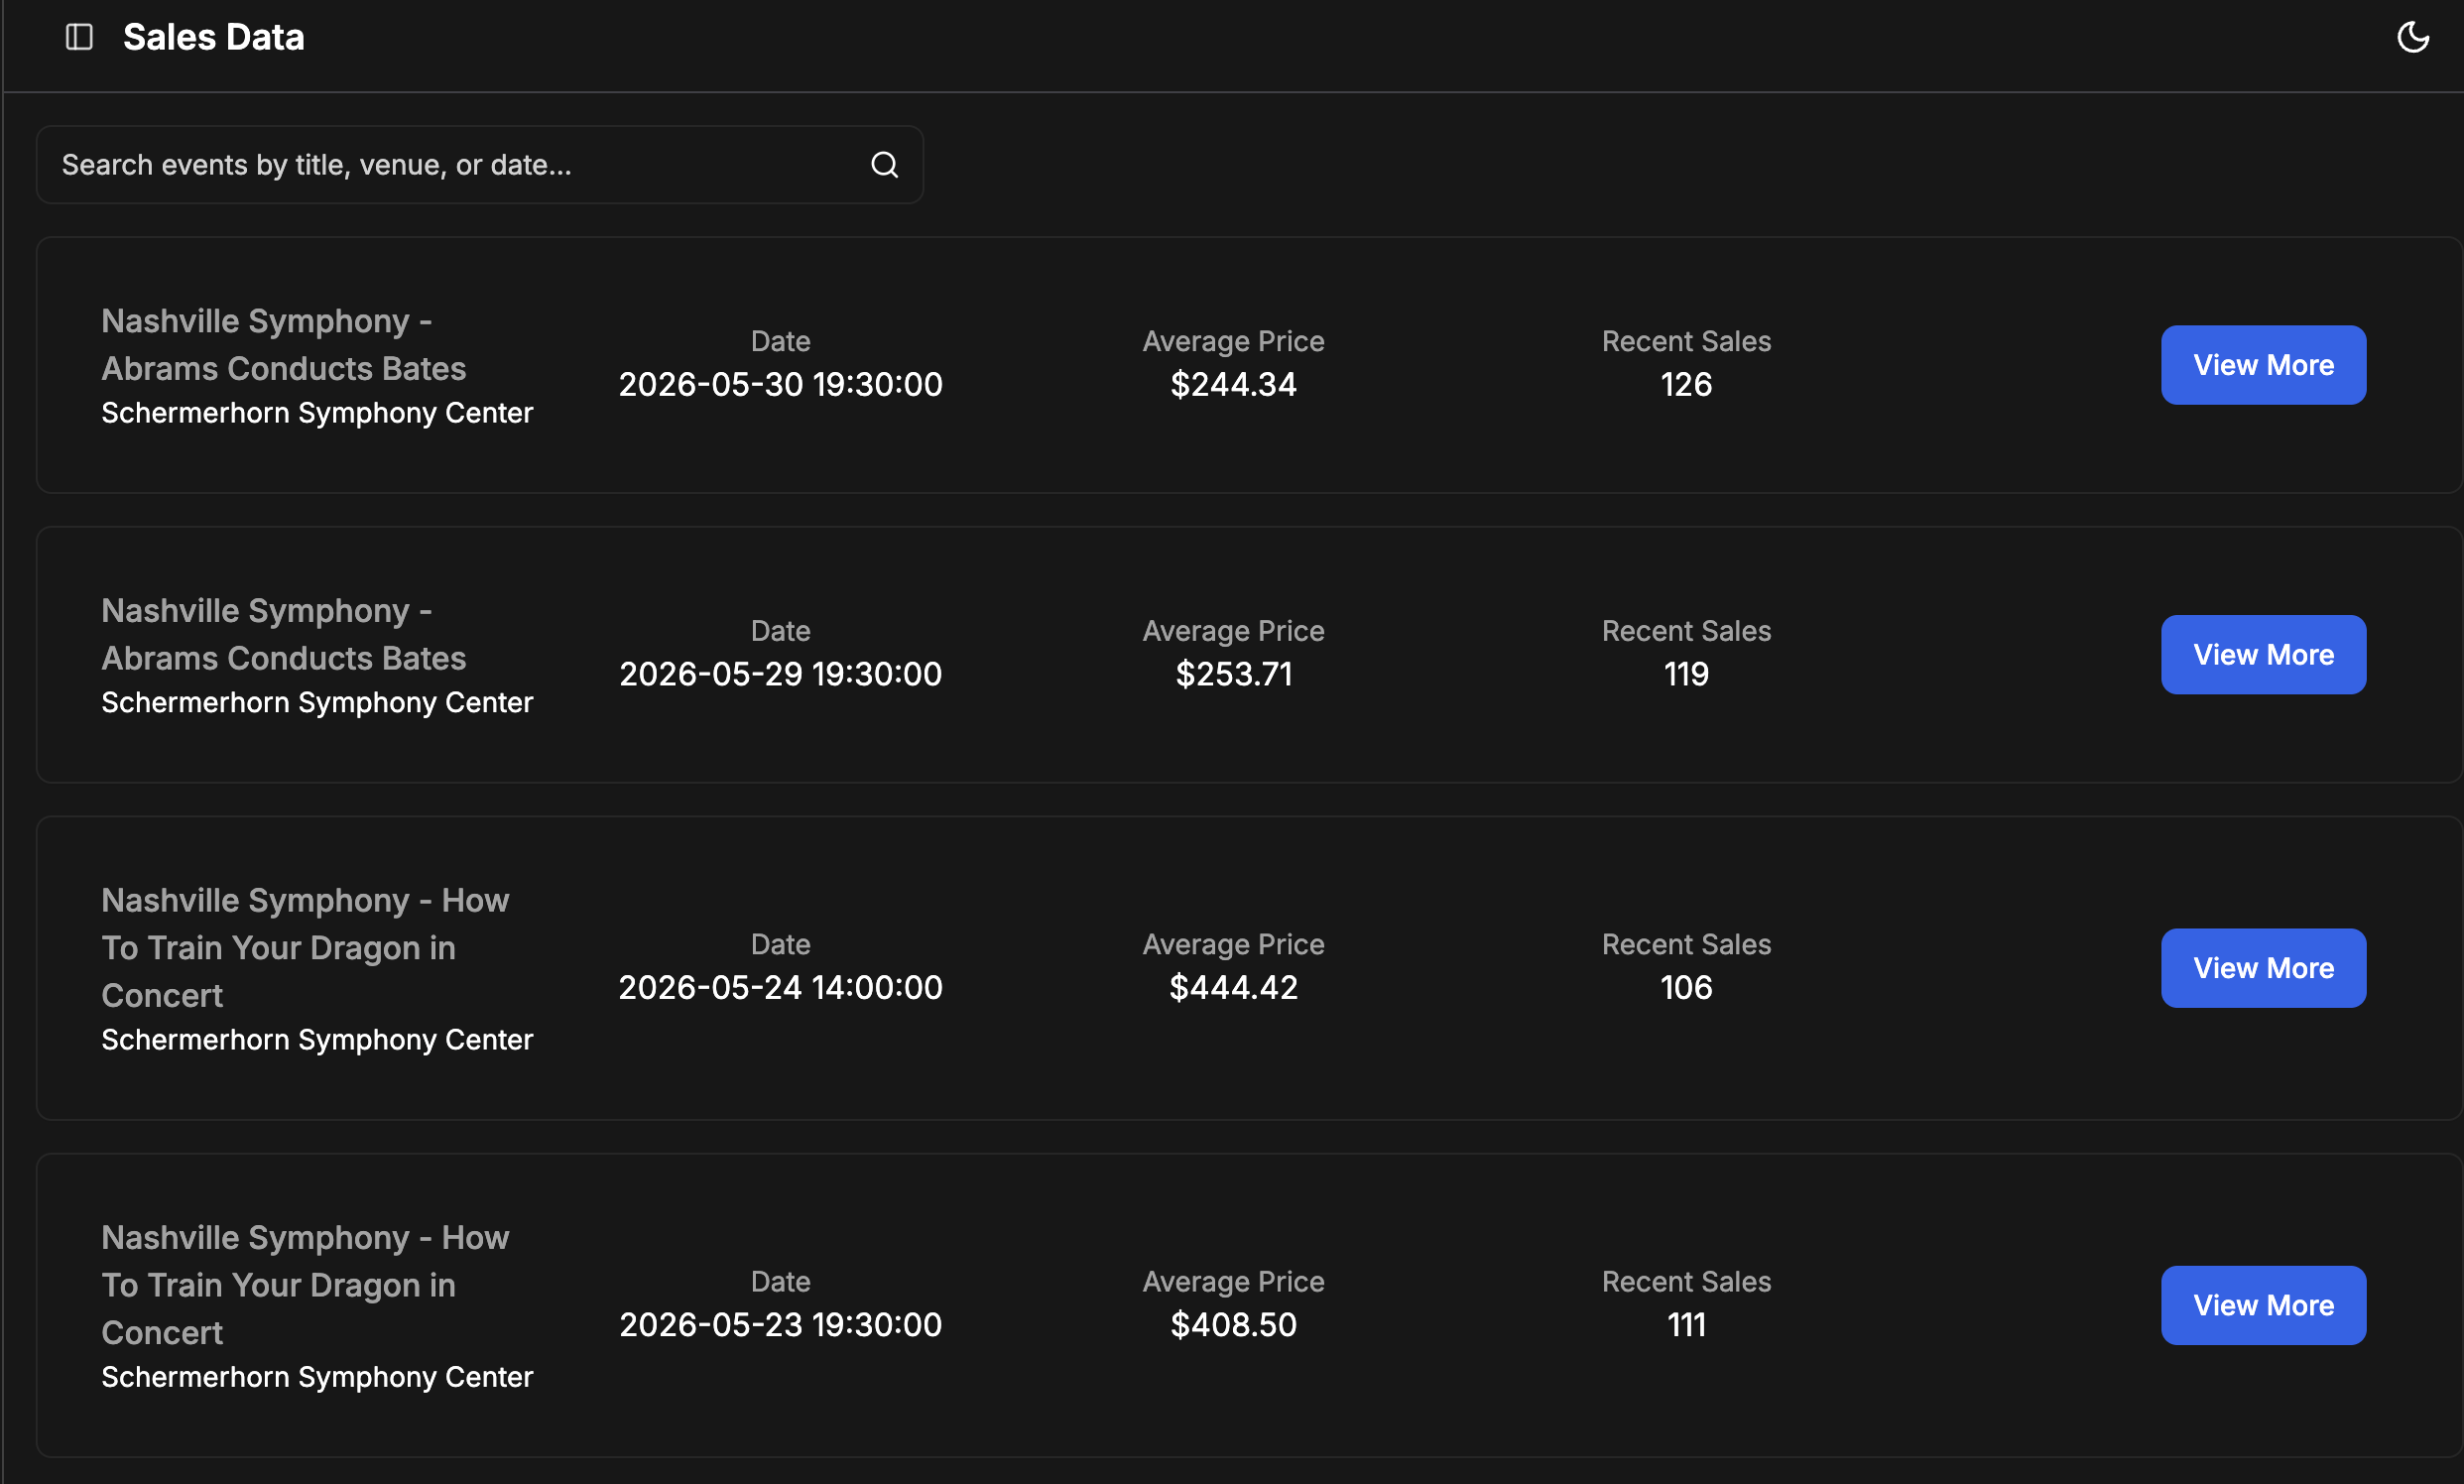This screenshot has width=2464, height=1484.
Task: Click recent sales value 106
Action: point(1686,988)
